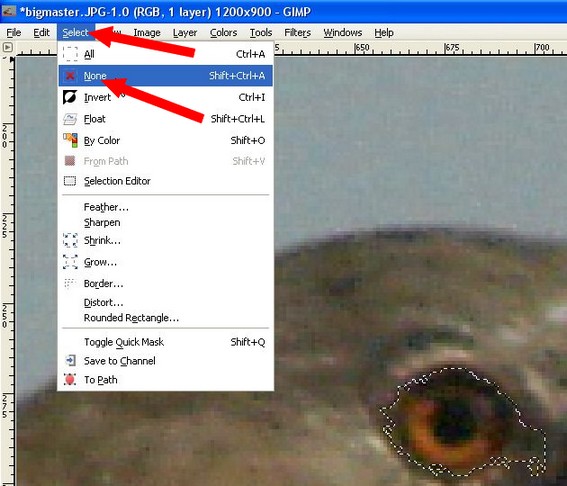Open the Colors menu

point(223,33)
